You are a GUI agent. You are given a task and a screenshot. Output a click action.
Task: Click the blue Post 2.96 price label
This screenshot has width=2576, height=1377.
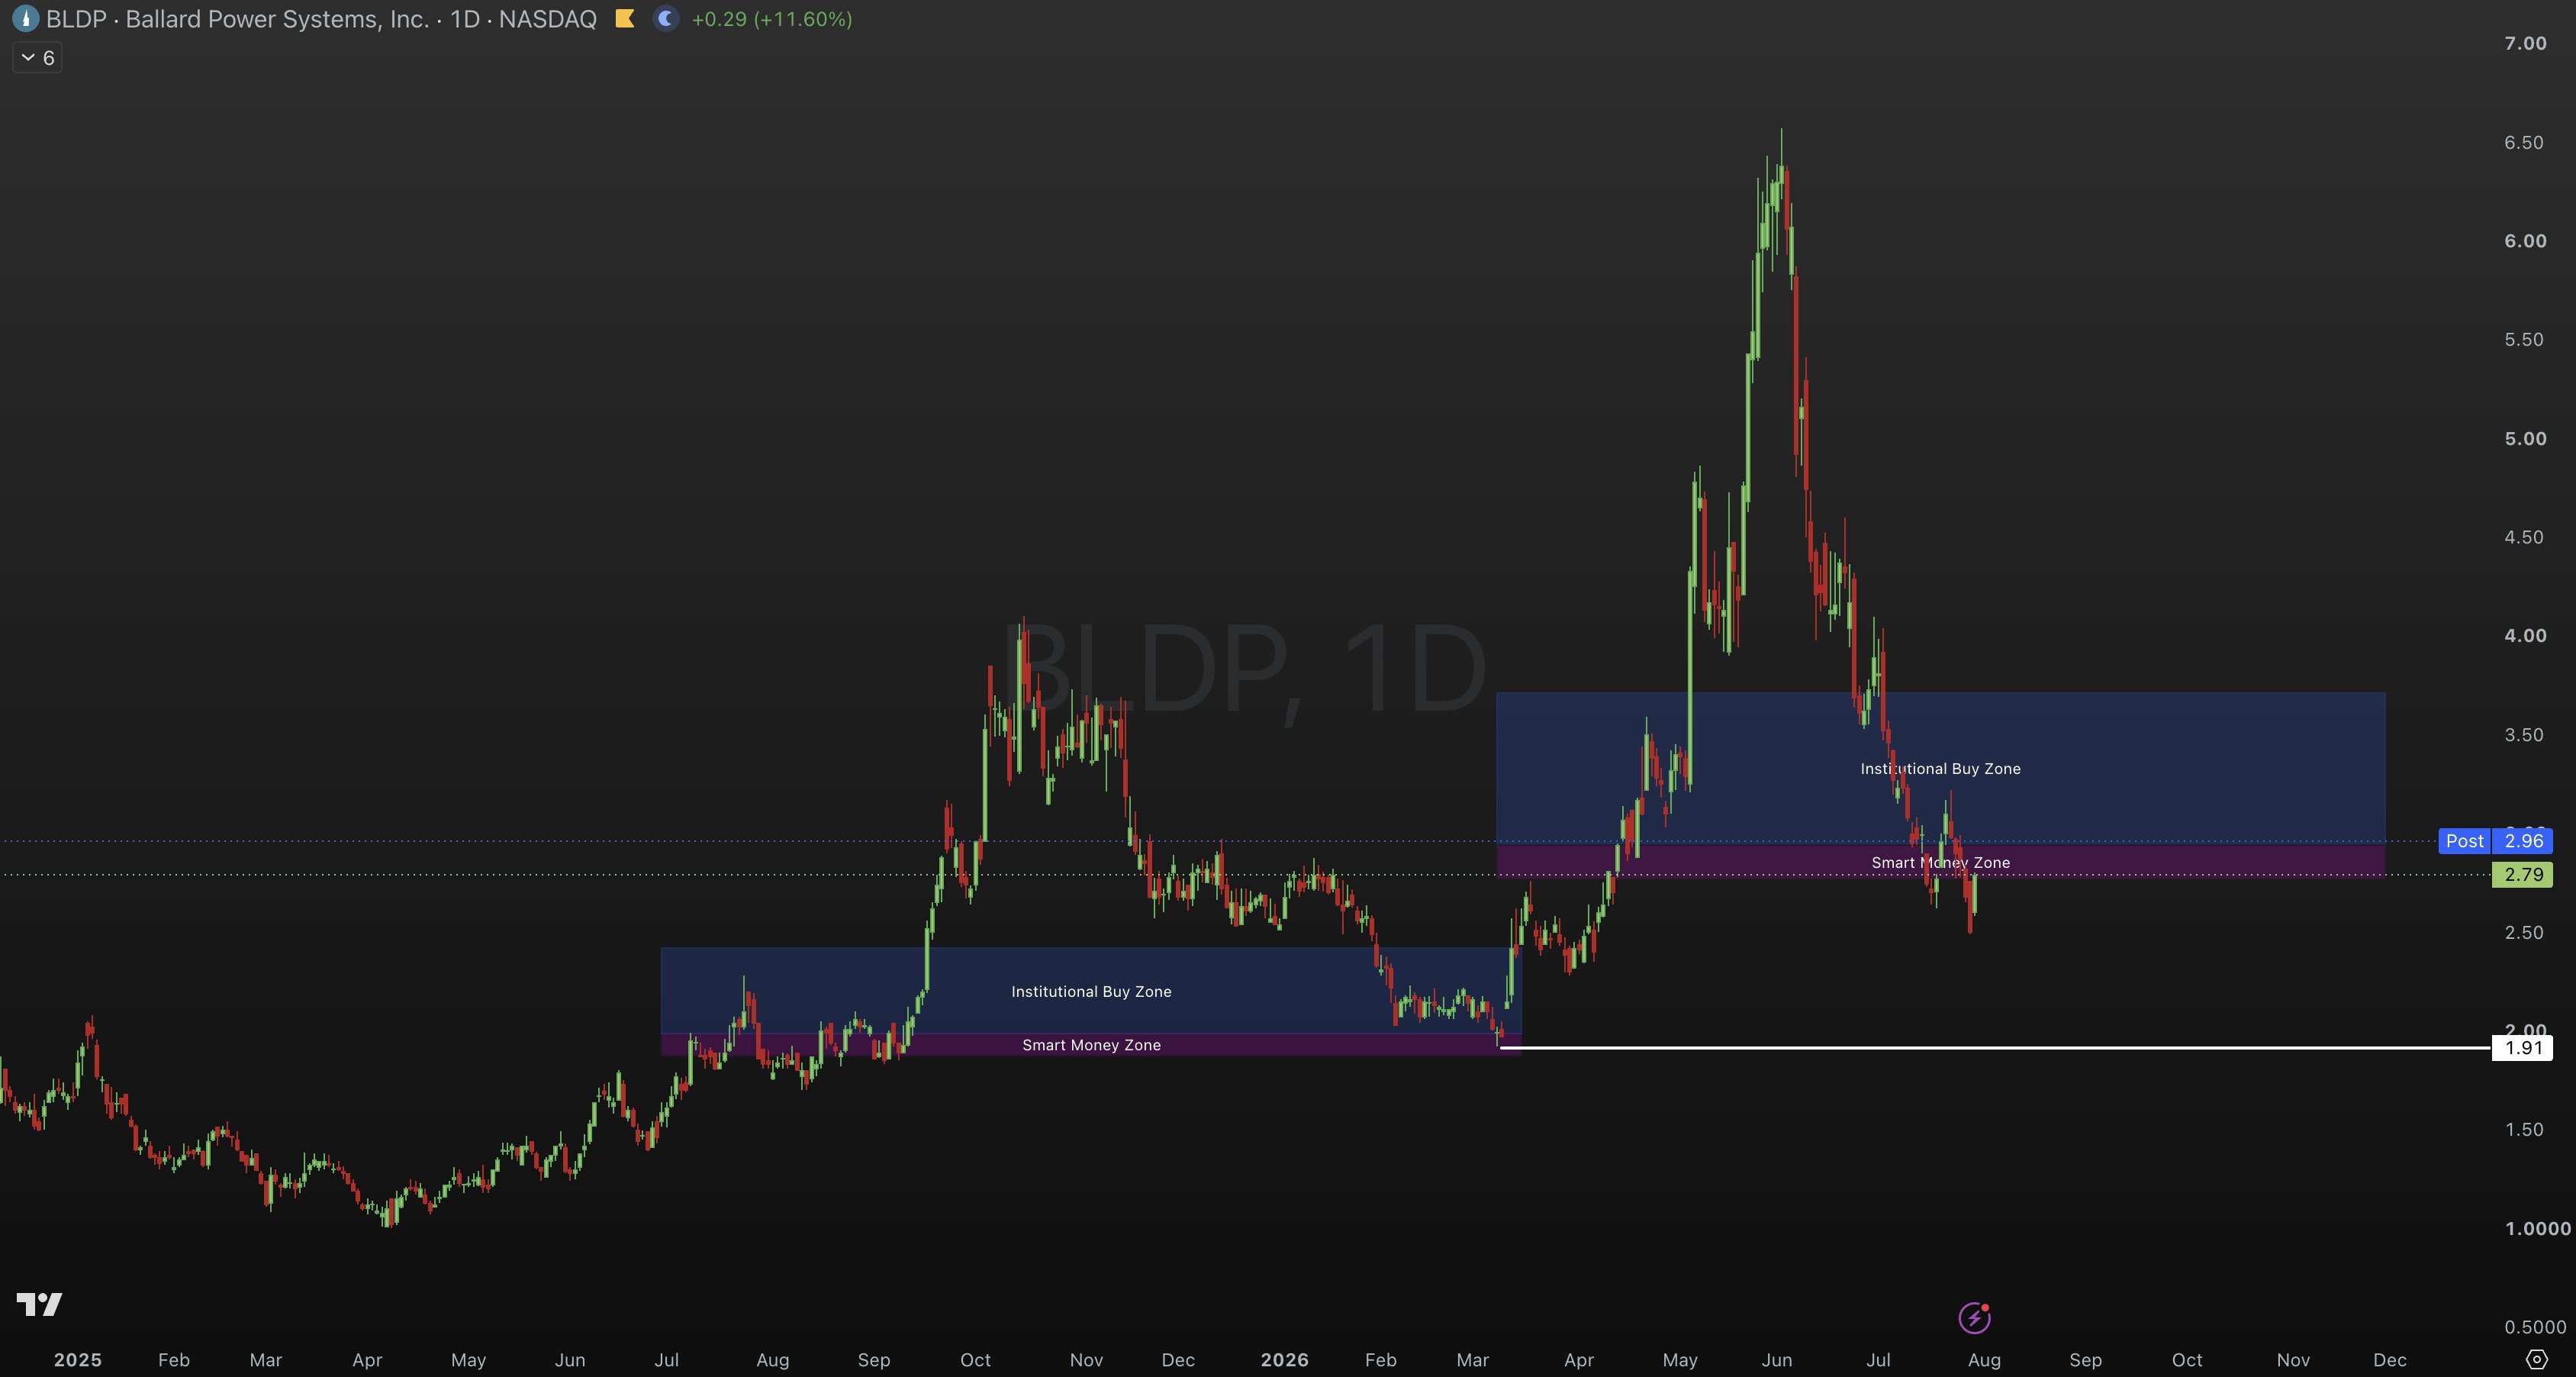point(2495,841)
